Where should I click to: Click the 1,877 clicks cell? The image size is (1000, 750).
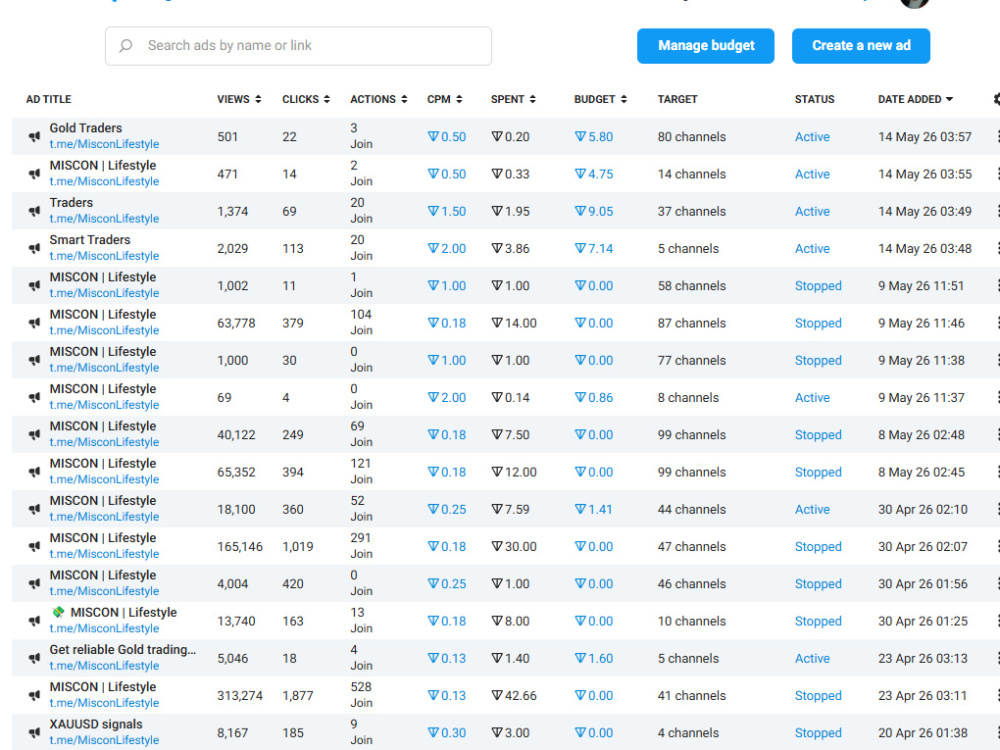[x=298, y=695]
